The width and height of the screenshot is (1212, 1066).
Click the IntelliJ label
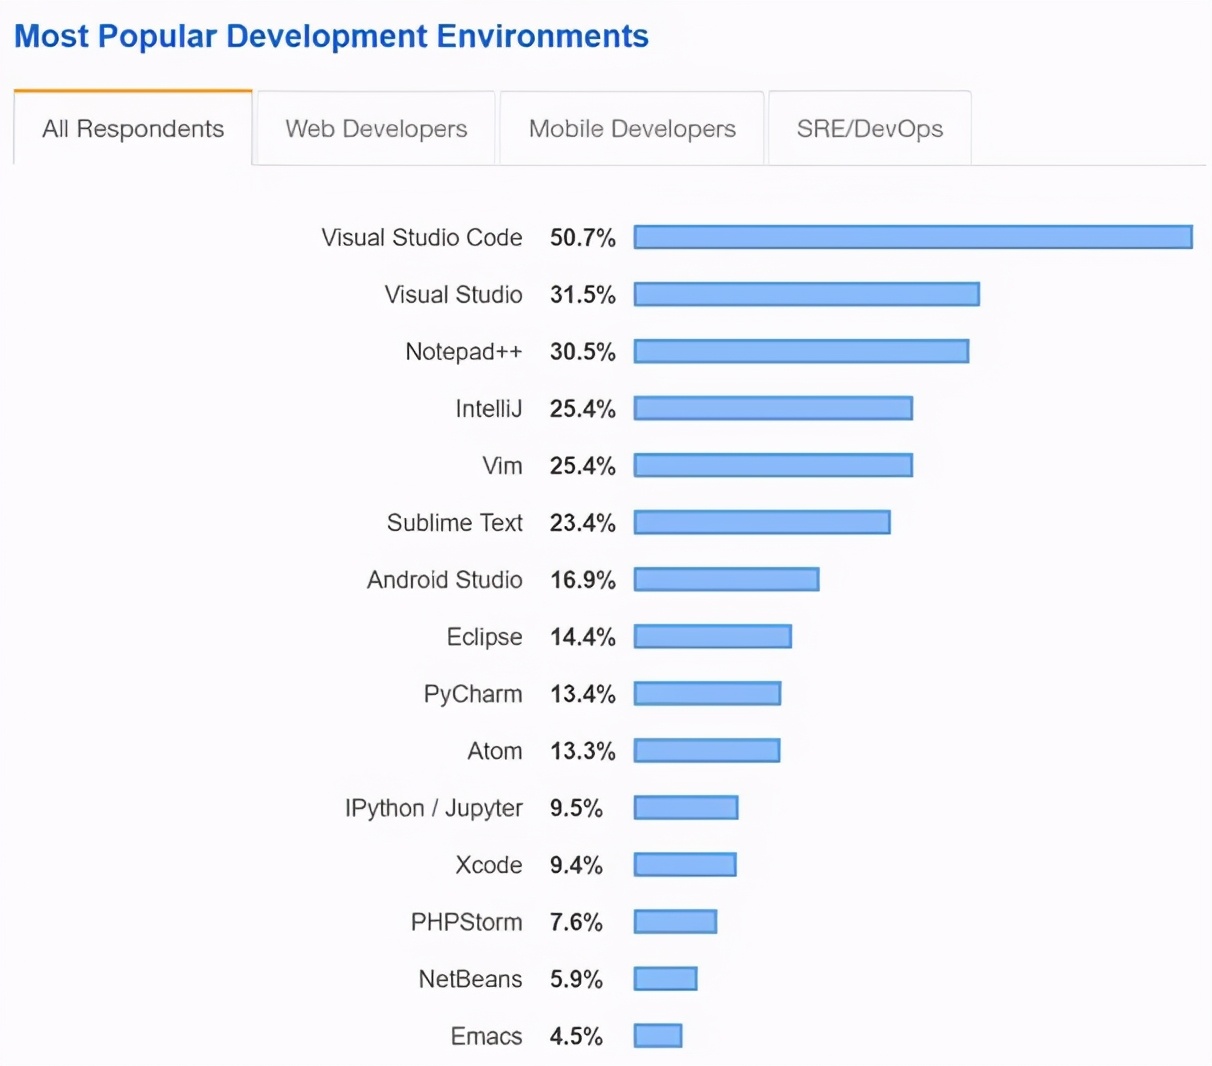click(489, 408)
